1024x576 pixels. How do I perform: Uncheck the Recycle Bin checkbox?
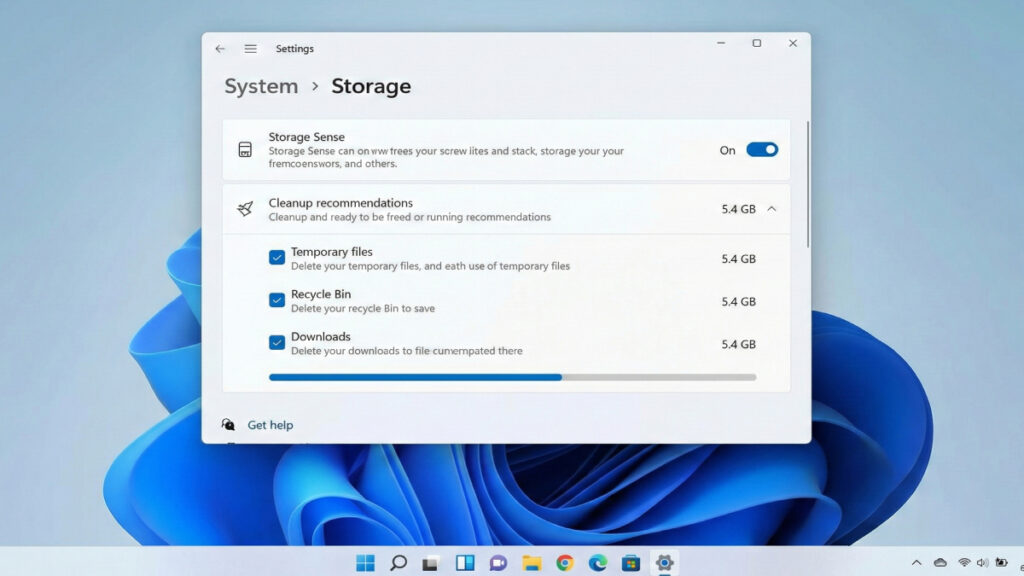click(277, 300)
